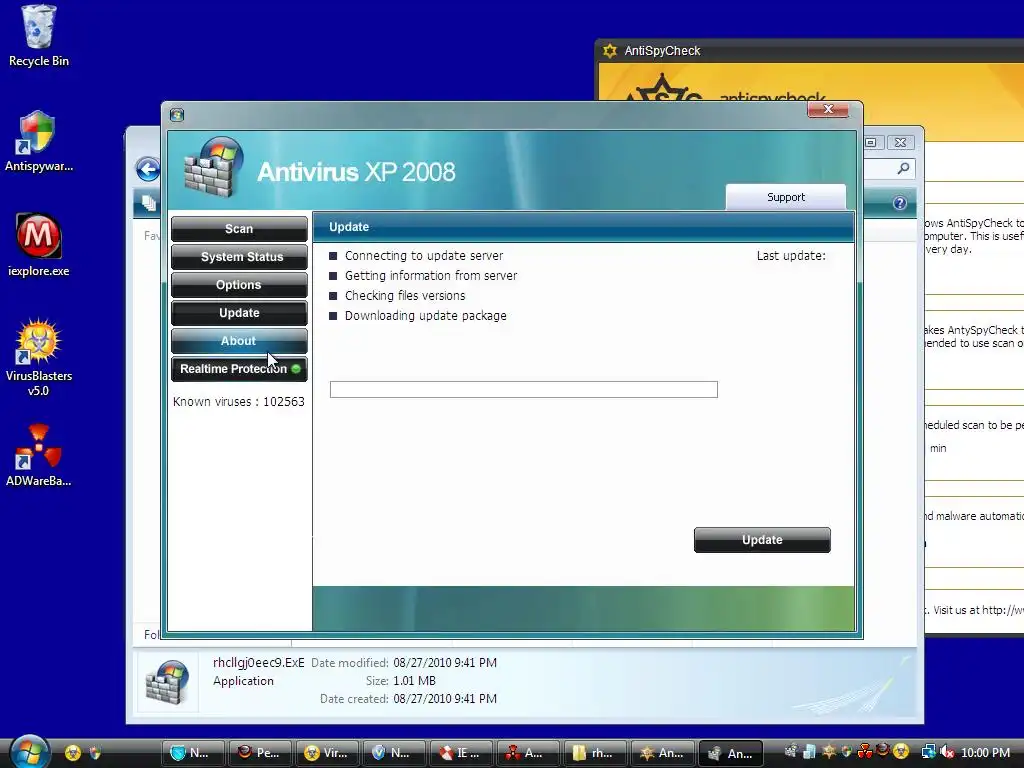
Task: Click the network connection tray icon
Action: (x=929, y=752)
